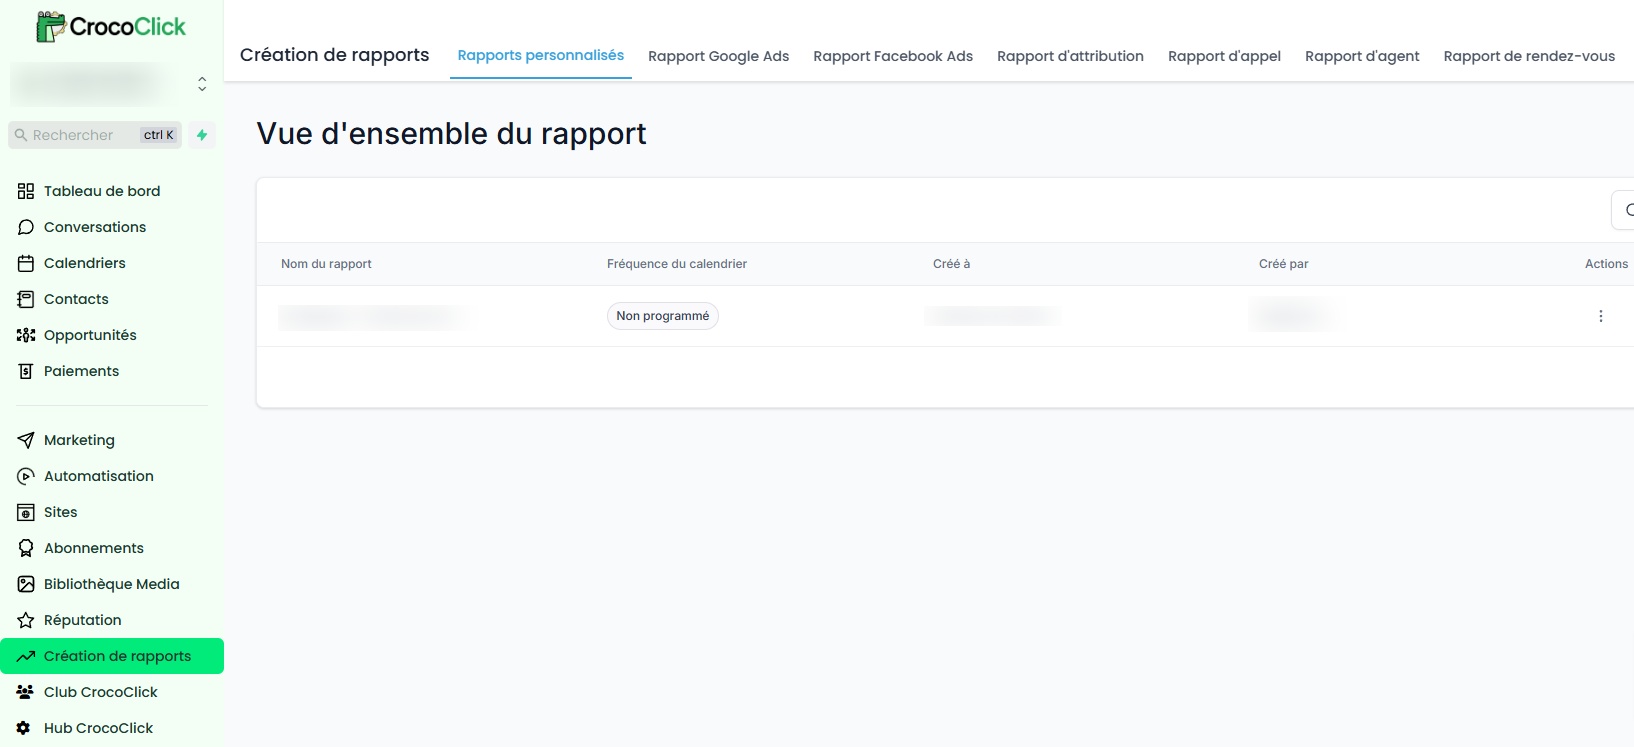1634x747 pixels.
Task: Click the Automatisation play-circle icon
Action: [x=26, y=476]
